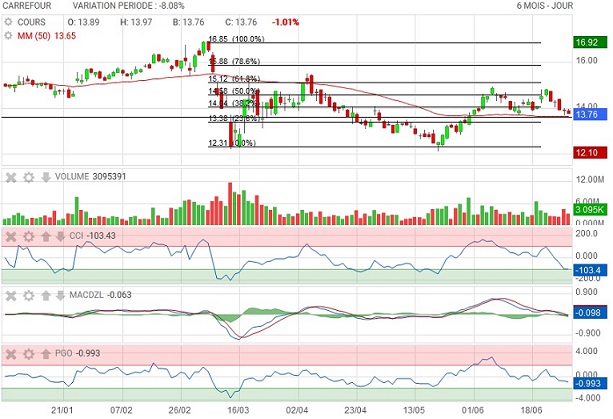613x419 pixels.
Task: Click the 6 MOIS - JOUR period label
Action: tap(545, 6)
